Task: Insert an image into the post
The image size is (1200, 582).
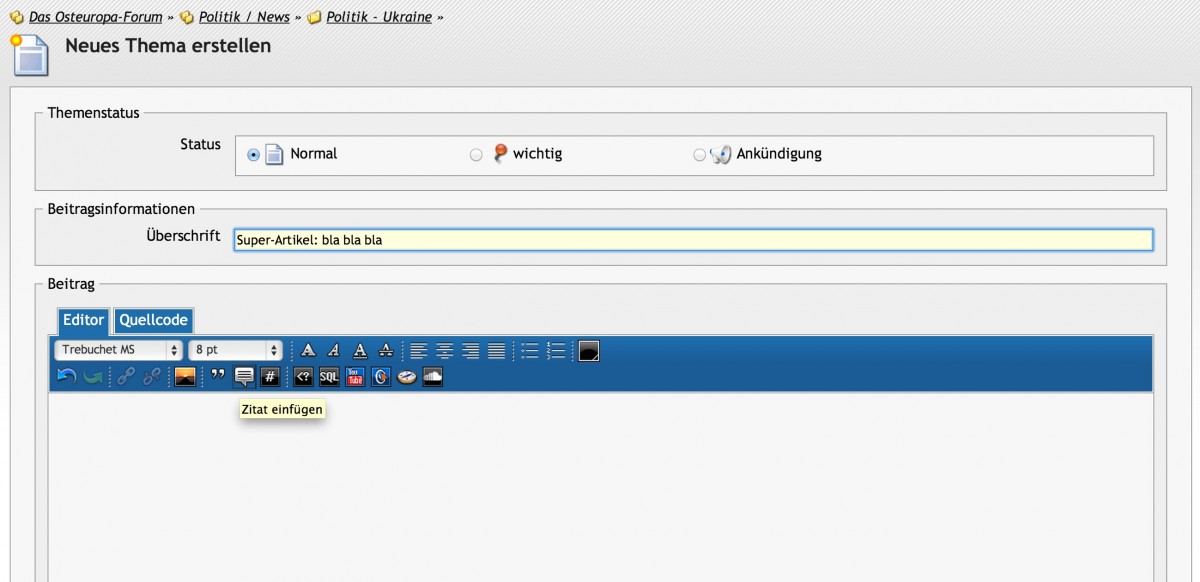Action: 185,377
